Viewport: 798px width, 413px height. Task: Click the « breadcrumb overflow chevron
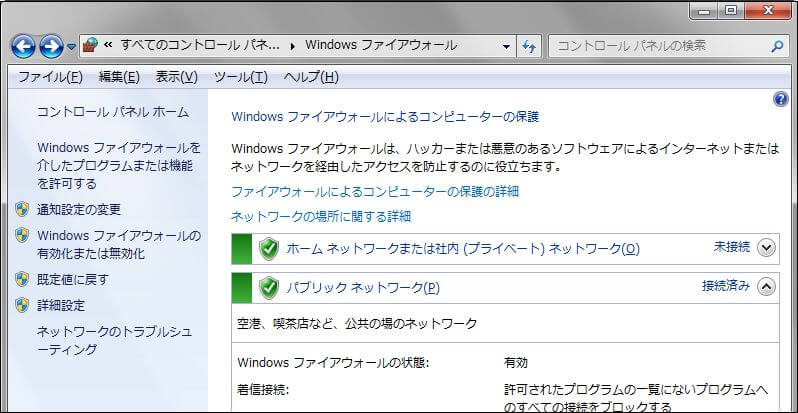tap(108, 45)
